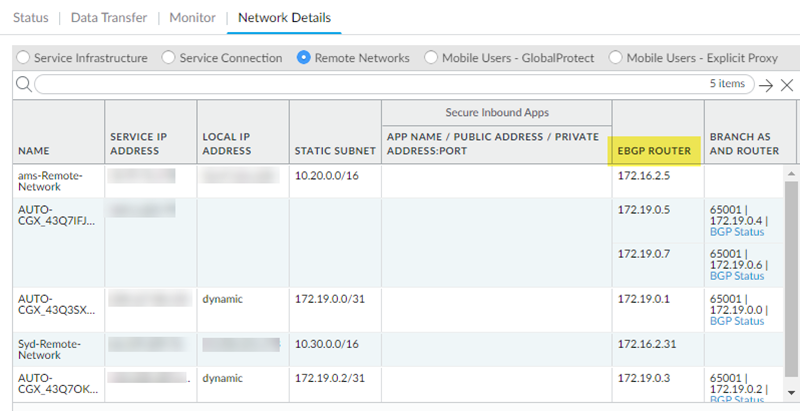Click the search magnifier icon

[23, 85]
